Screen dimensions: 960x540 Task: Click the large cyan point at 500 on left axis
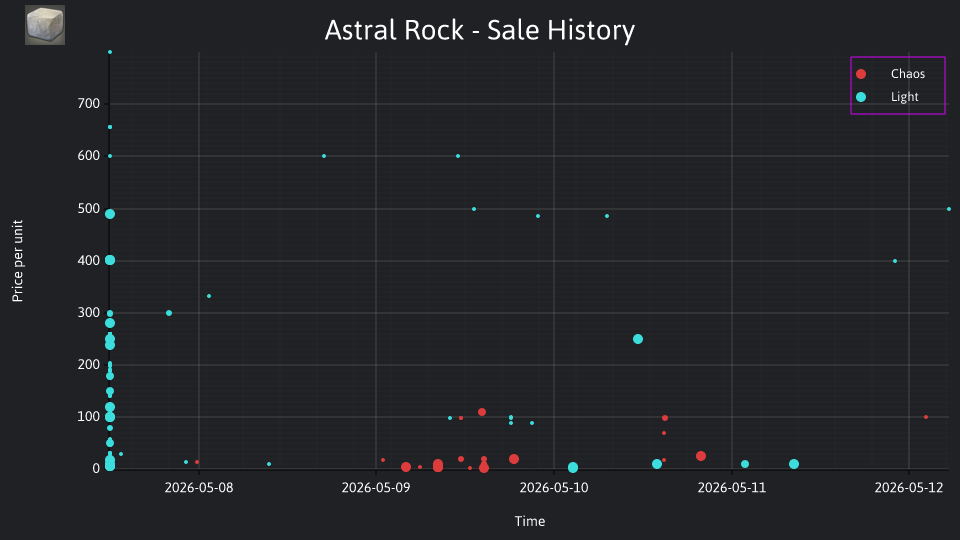110,214
